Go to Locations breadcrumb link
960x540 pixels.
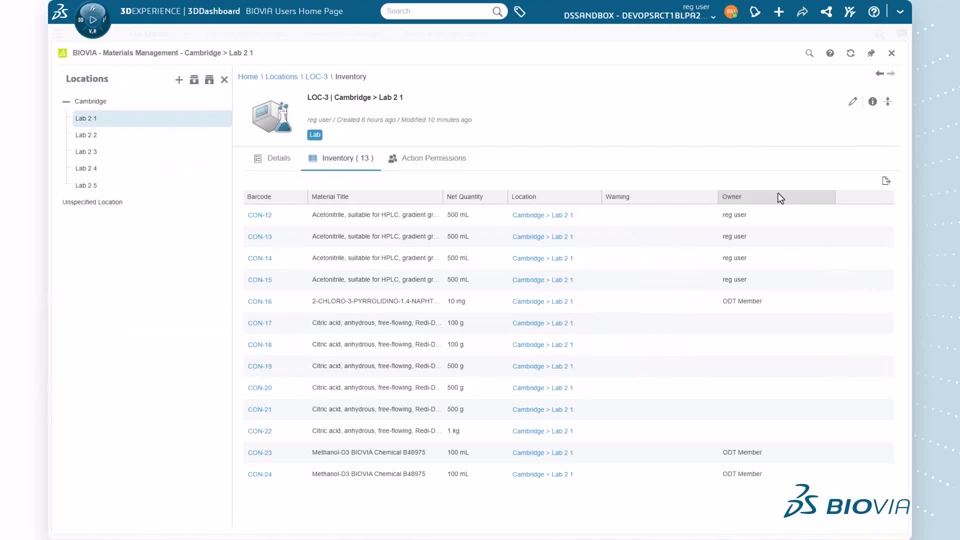coord(282,77)
